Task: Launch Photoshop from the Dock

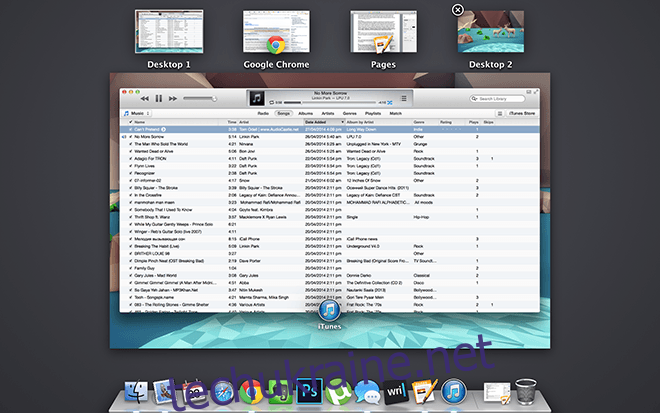Action: pyautogui.click(x=309, y=392)
